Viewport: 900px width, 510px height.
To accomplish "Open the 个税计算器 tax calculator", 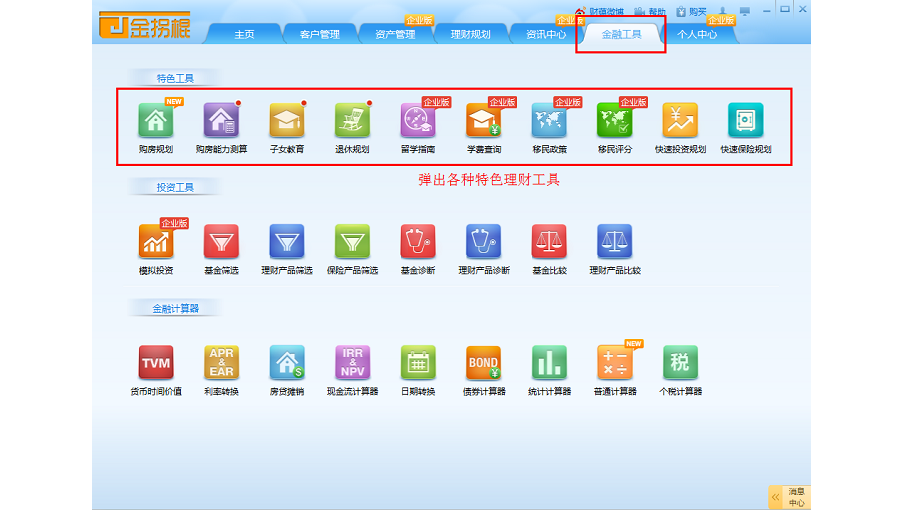I will [680, 362].
